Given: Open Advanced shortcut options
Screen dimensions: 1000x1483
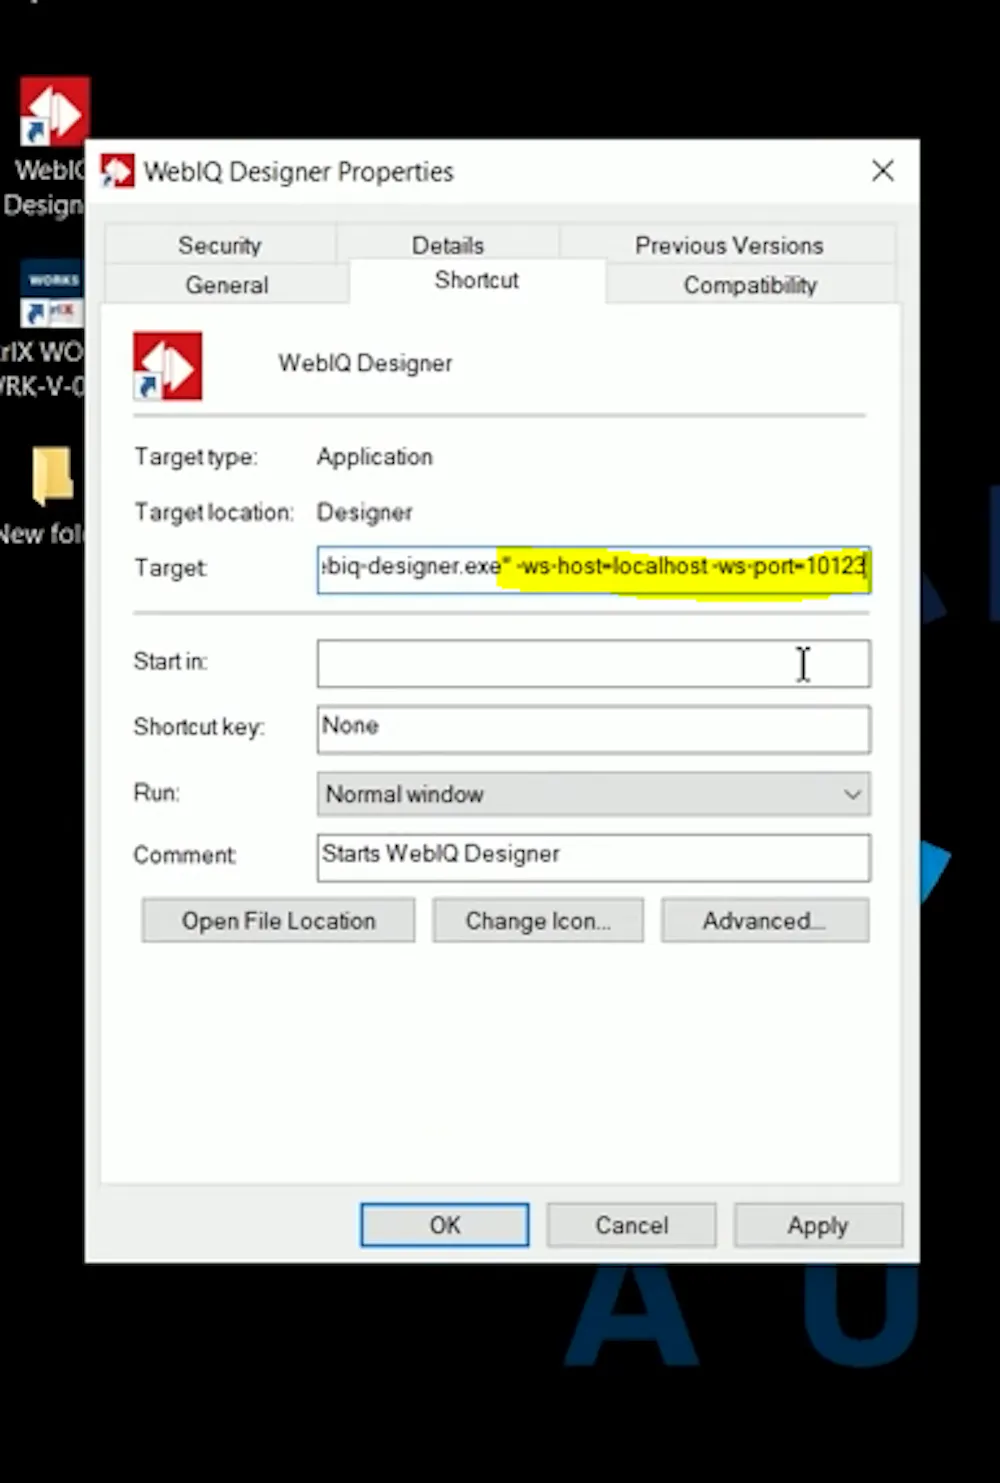Looking at the screenshot, I should [x=765, y=920].
